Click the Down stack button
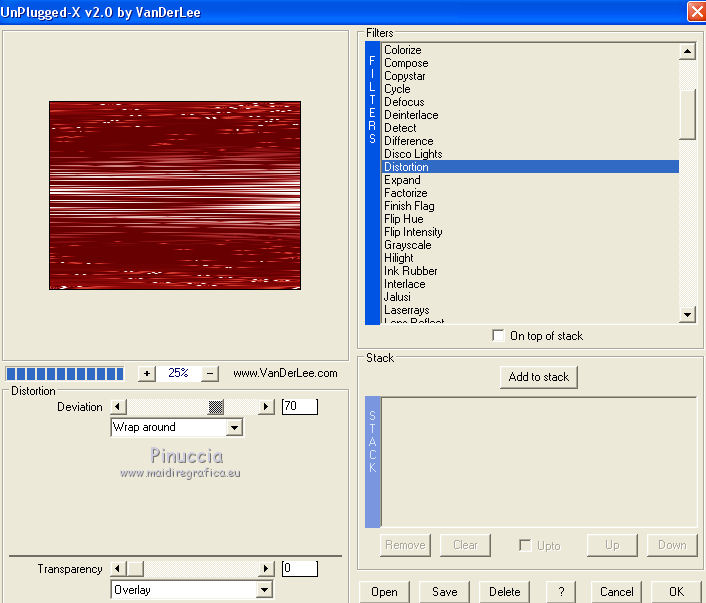The width and height of the screenshot is (706, 603). point(672,545)
